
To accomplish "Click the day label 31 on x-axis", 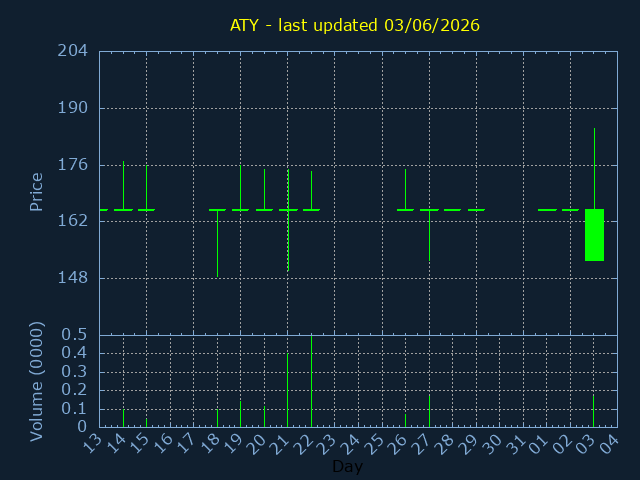I will [x=516, y=444].
